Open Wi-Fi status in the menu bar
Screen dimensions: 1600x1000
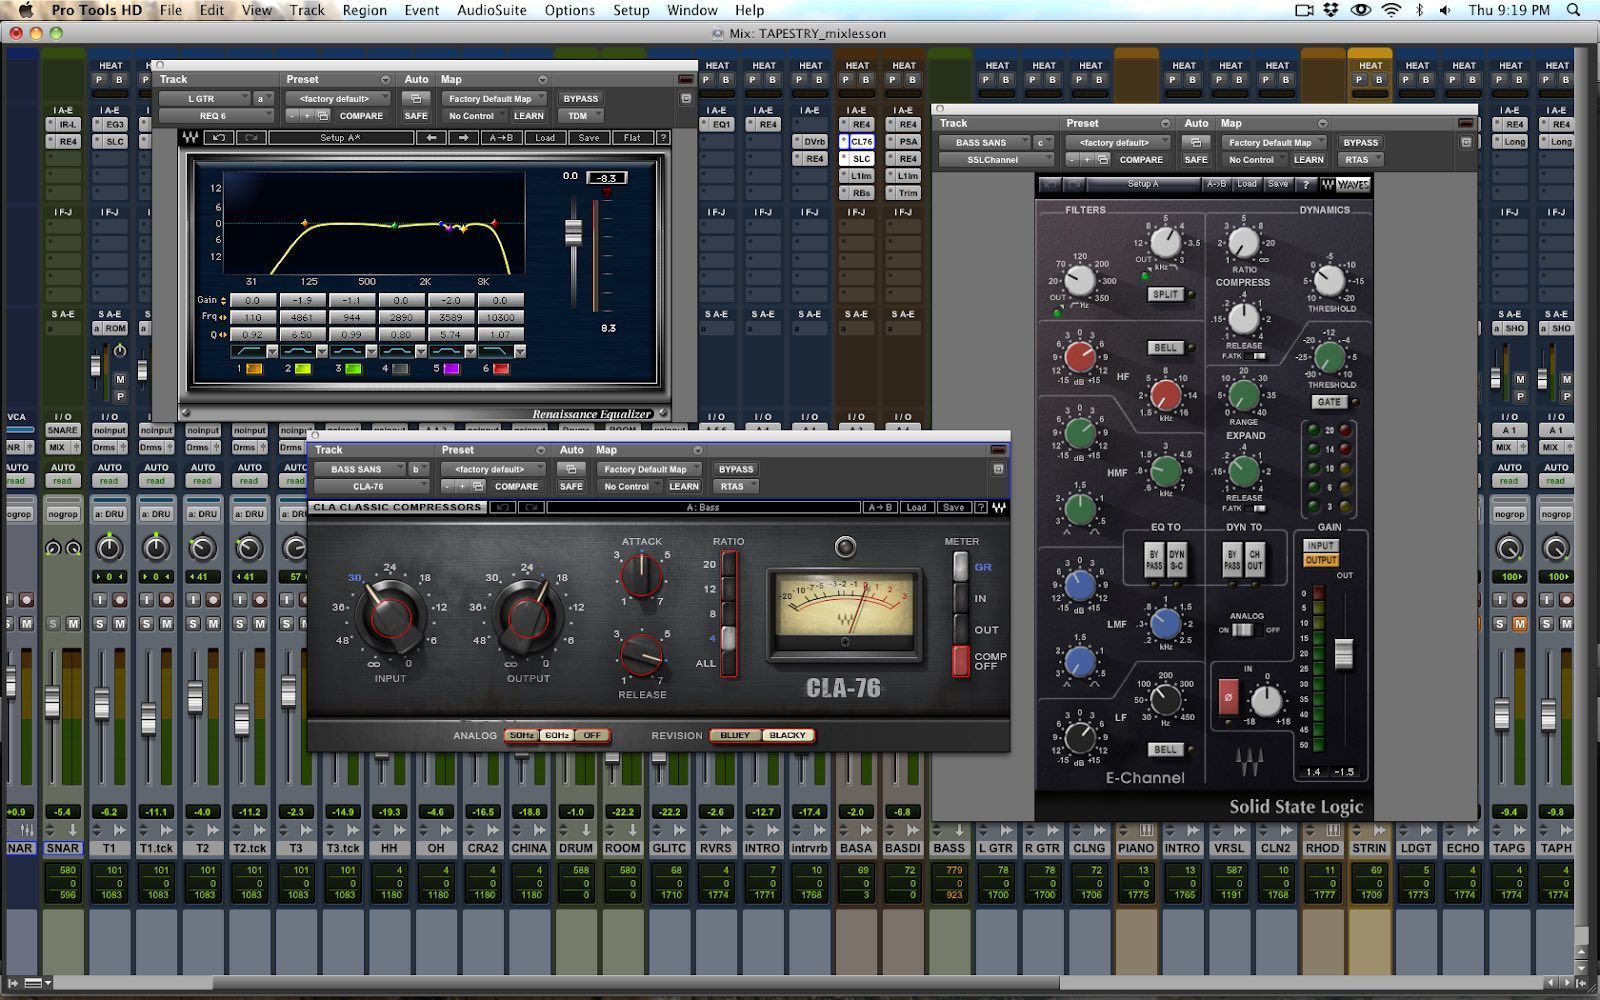pyautogui.click(x=1391, y=10)
